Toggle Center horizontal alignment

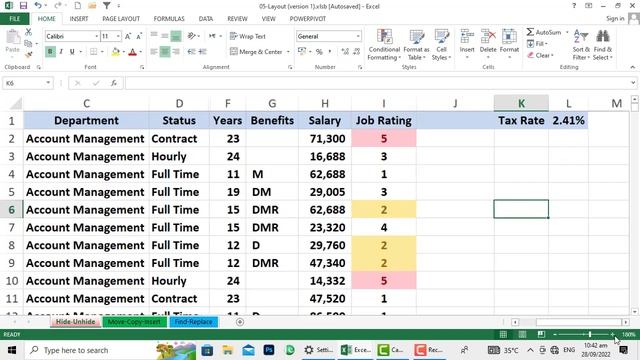[164, 52]
